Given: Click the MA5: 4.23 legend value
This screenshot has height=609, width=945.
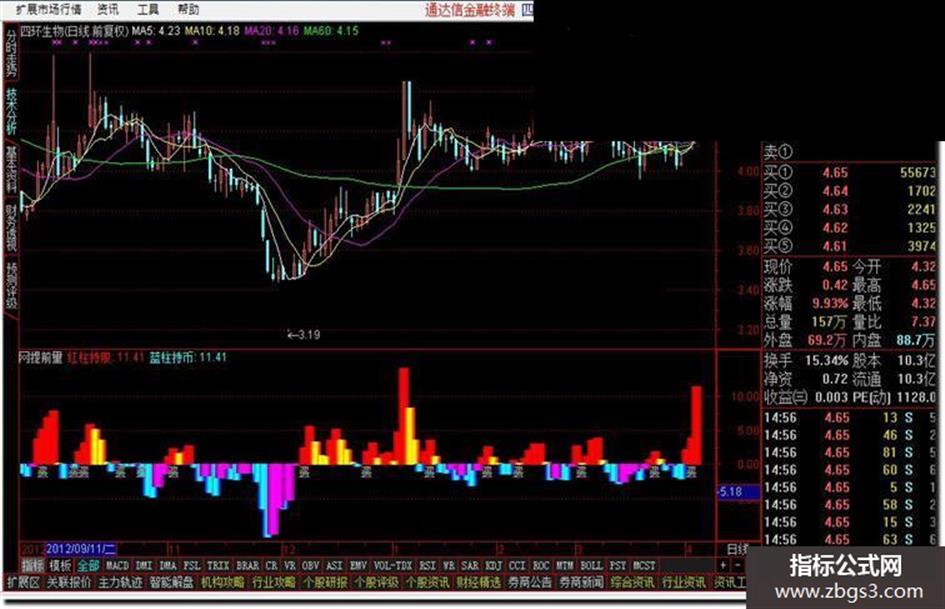Looking at the screenshot, I should pyautogui.click(x=156, y=31).
